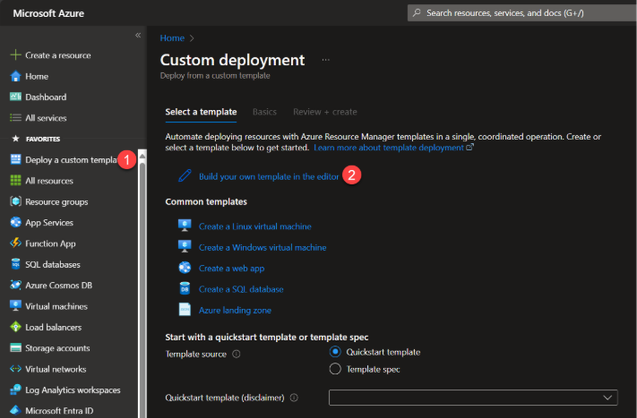This screenshot has width=637, height=418.
Task: Click the SQL database template icon
Action: 185,289
